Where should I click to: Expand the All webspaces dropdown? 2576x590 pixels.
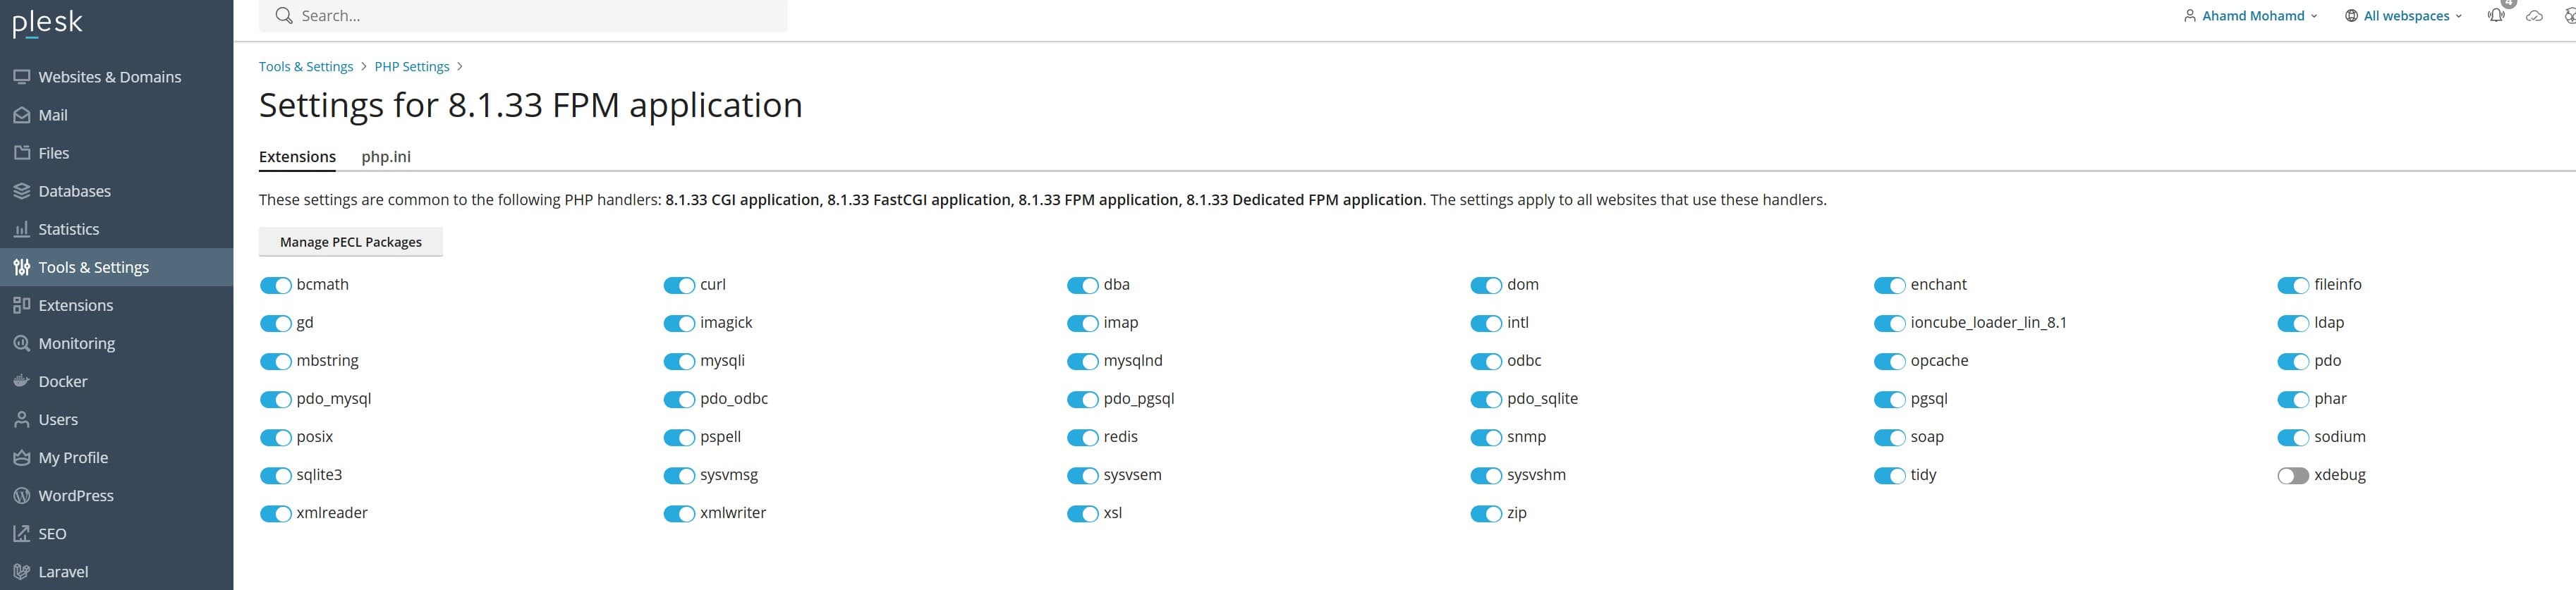(x=2402, y=16)
